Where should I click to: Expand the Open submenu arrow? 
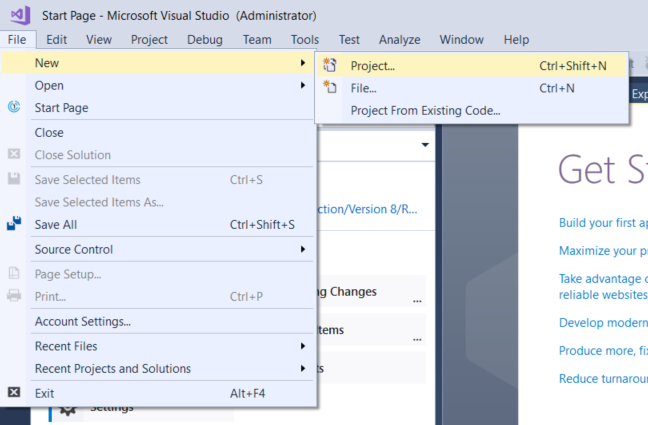tap(303, 86)
